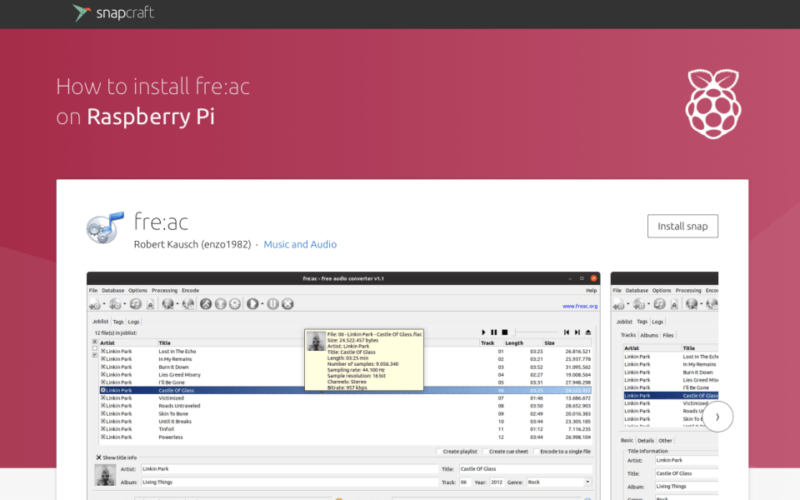800x500 pixels.
Task: Toggle Encode to a single file checkbox
Action: click(x=536, y=452)
